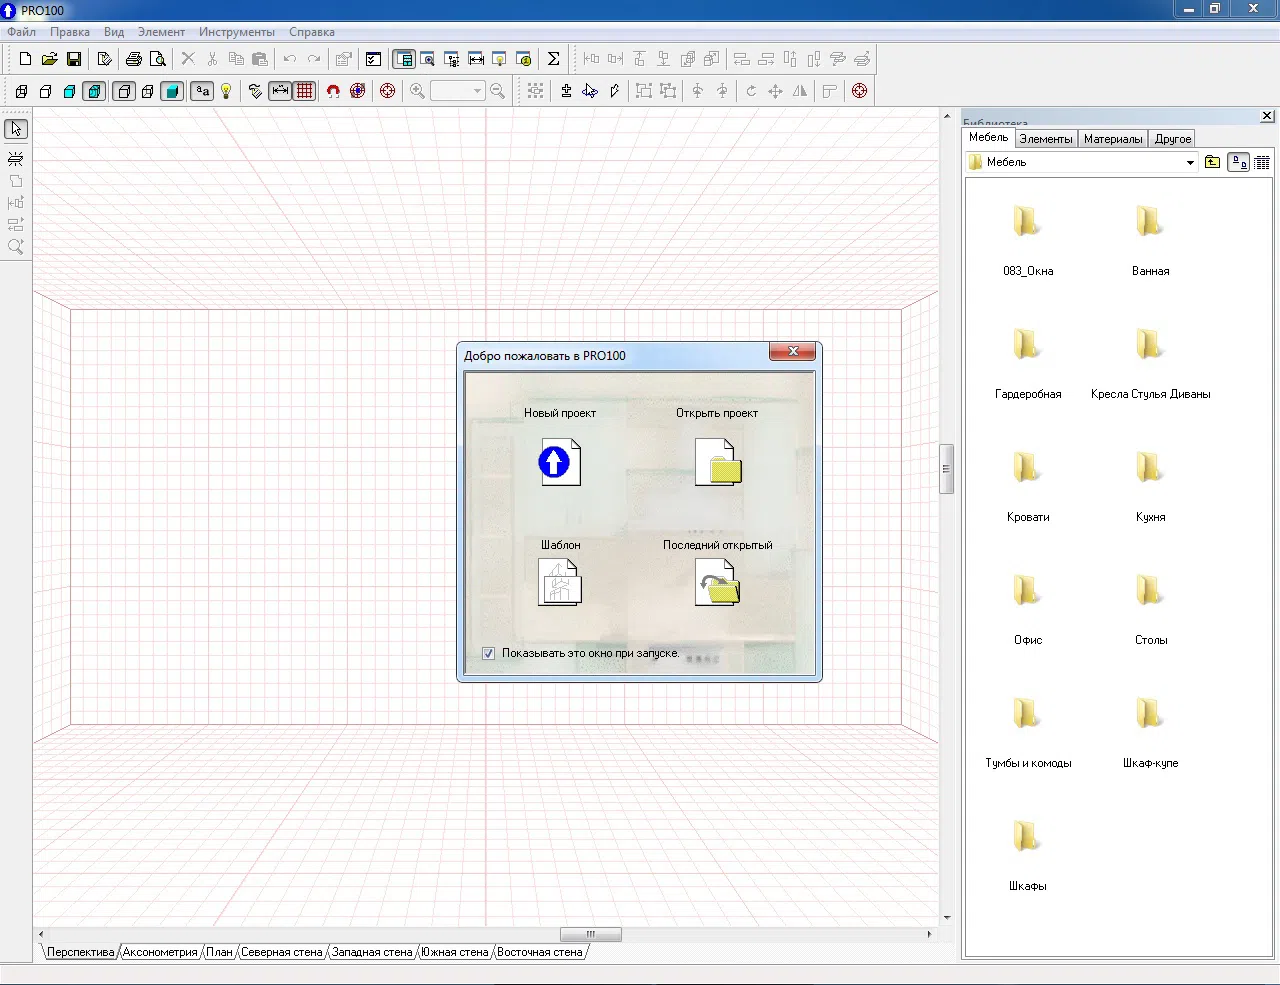
Task: Toggle the 'aa' labels button
Action: tap(202, 91)
